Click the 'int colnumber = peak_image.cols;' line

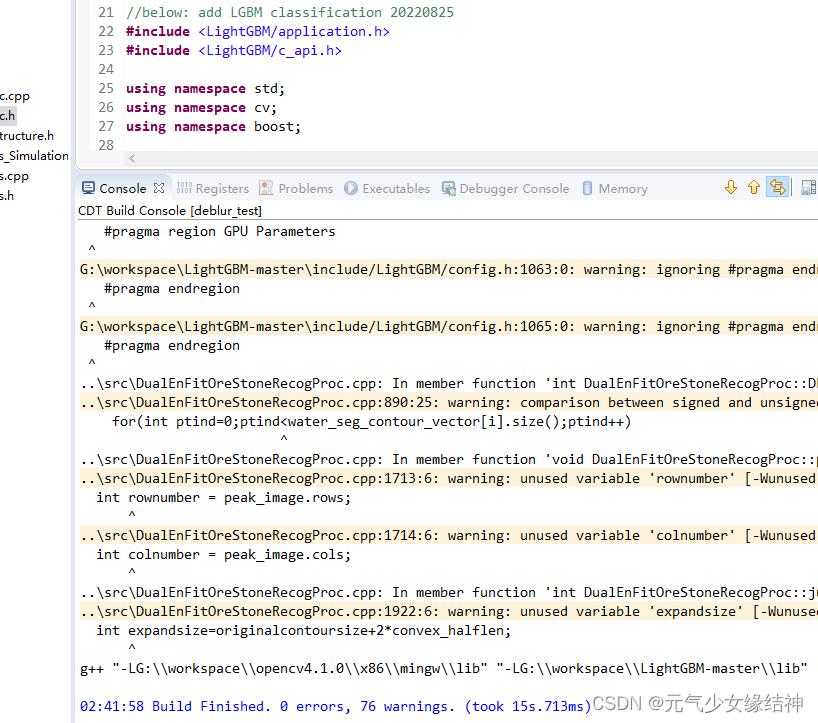coord(224,555)
